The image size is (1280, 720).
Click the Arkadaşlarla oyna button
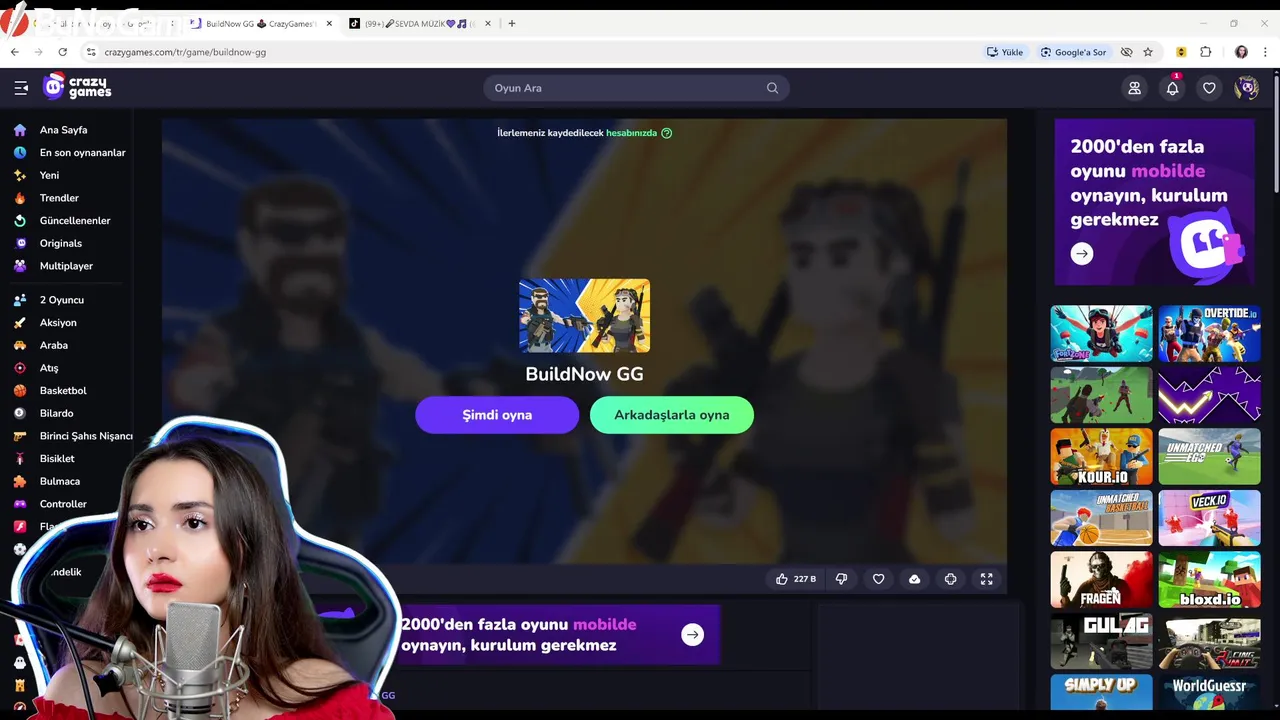pyautogui.click(x=672, y=415)
